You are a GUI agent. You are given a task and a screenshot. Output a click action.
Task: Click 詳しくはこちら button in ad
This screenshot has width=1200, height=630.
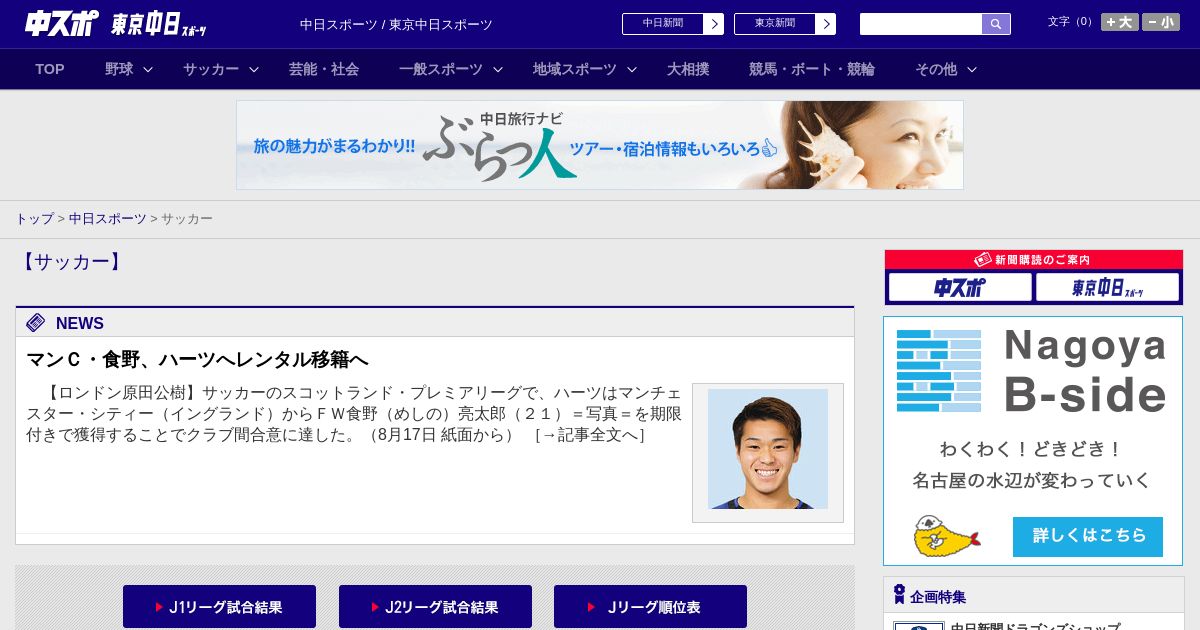[x=1088, y=537]
